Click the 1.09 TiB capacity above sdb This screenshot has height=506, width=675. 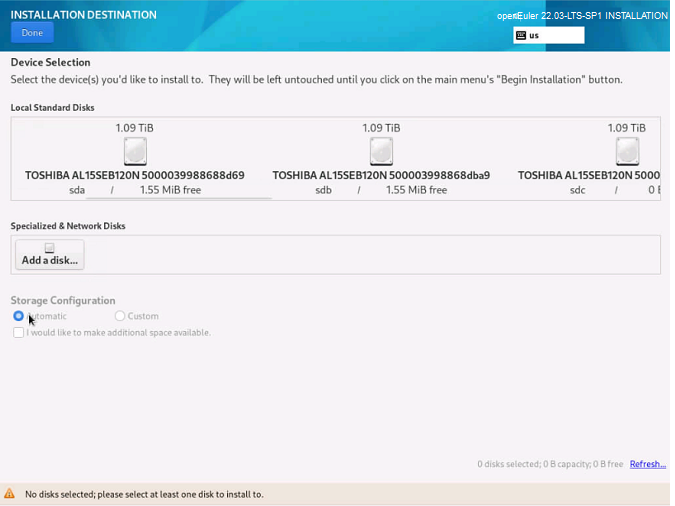[x=381, y=128]
